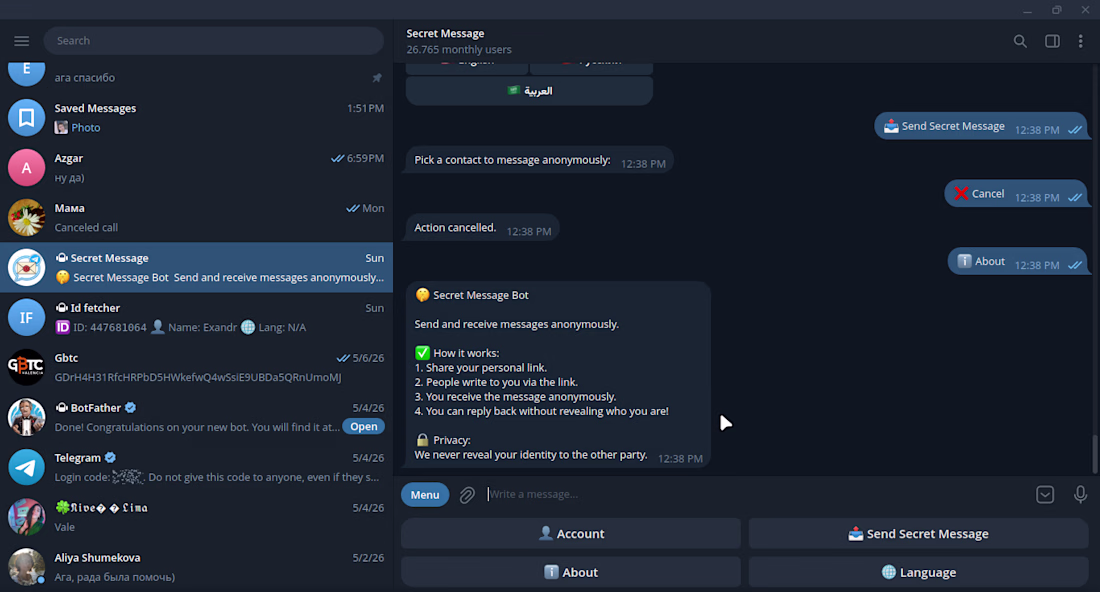Open the Telegram service notifications chat
Image resolution: width=1100 pixels, height=592 pixels.
tap(196, 467)
